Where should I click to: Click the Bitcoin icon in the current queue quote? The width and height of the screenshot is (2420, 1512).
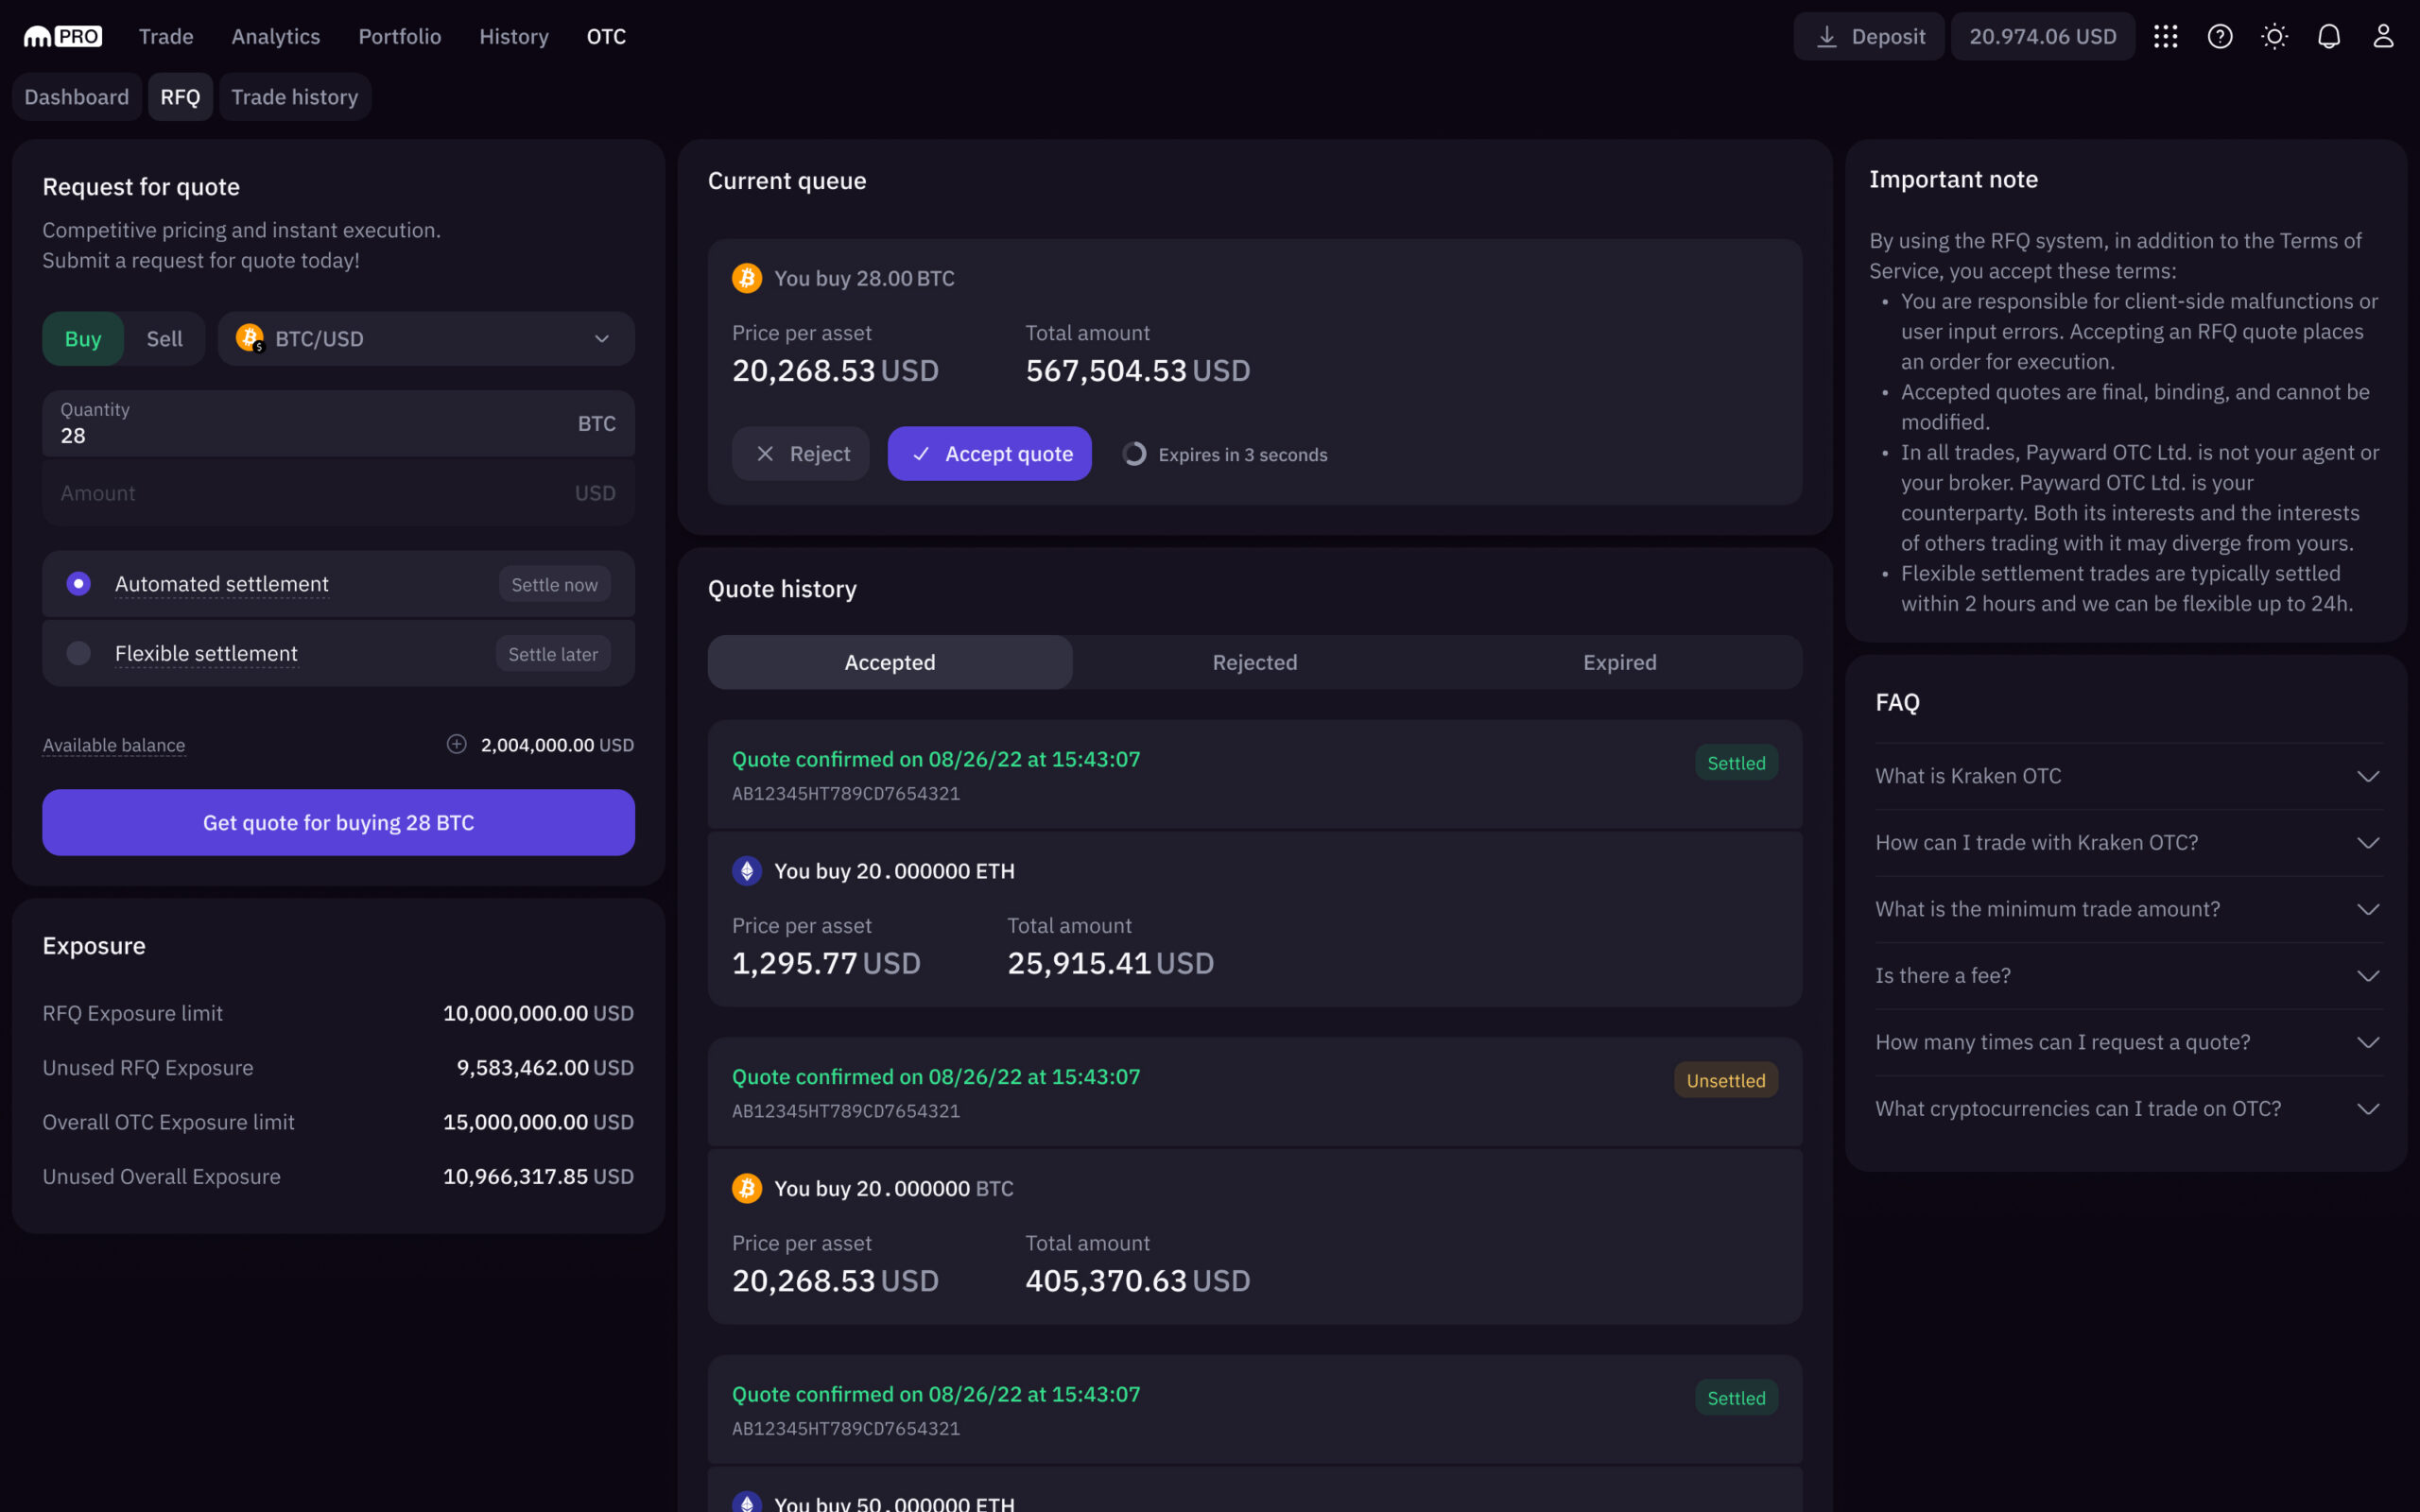[746, 278]
